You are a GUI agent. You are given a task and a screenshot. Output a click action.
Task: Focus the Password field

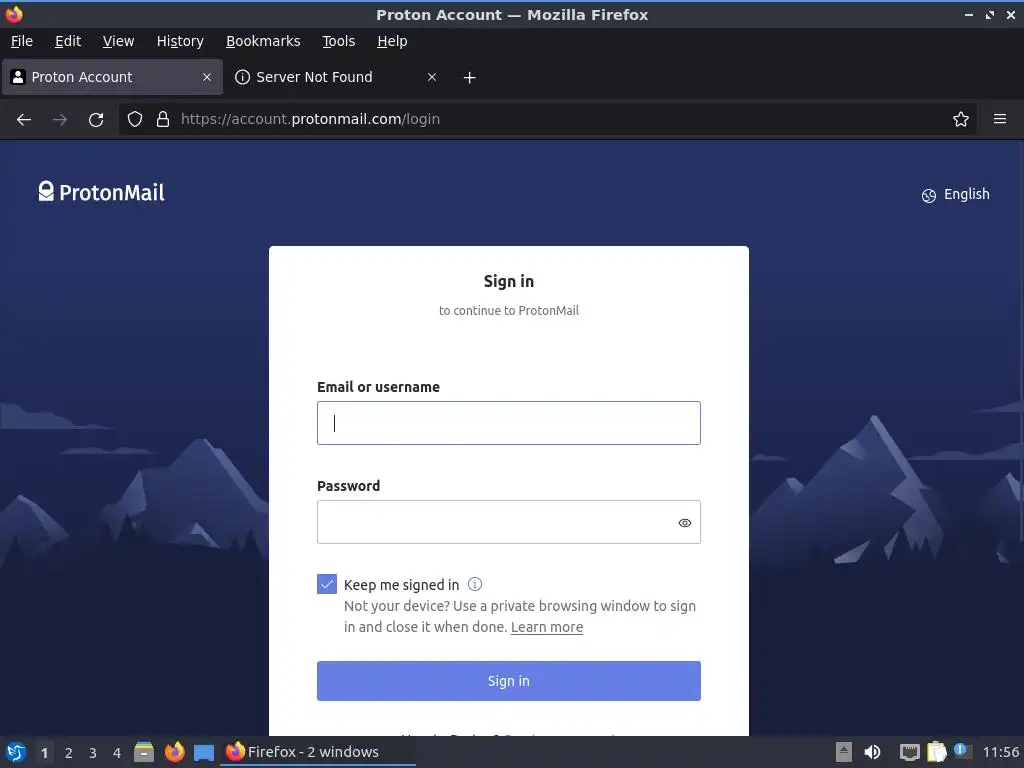pos(509,522)
